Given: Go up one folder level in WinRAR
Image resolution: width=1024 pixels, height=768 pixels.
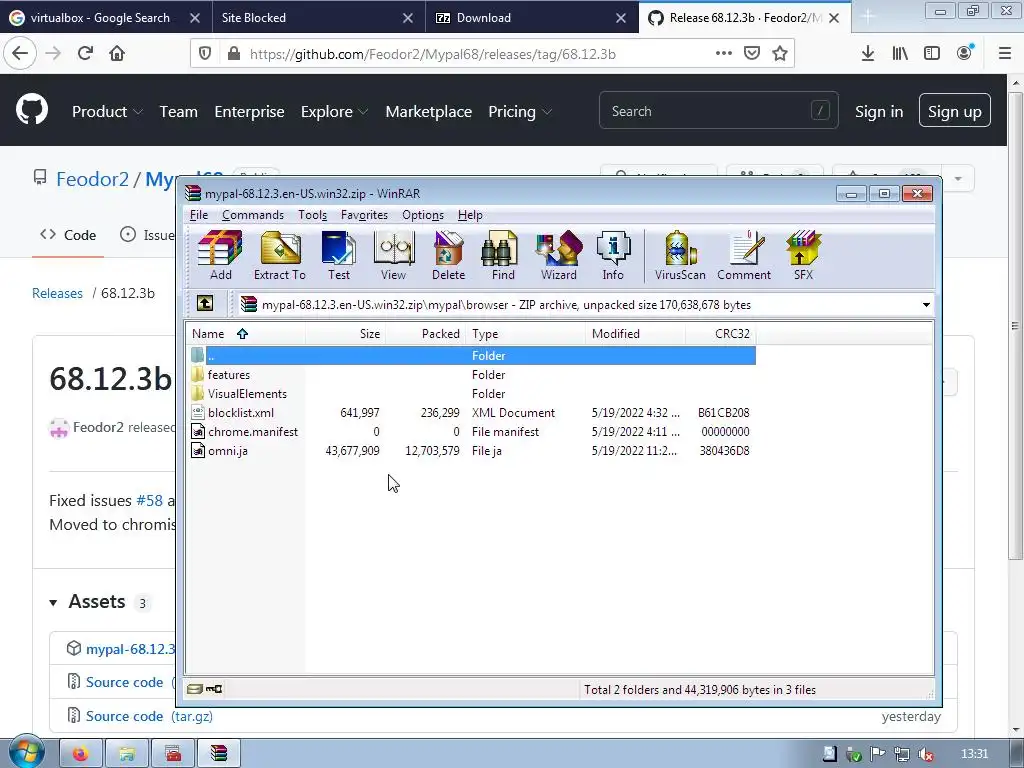Looking at the screenshot, I should pyautogui.click(x=205, y=304).
